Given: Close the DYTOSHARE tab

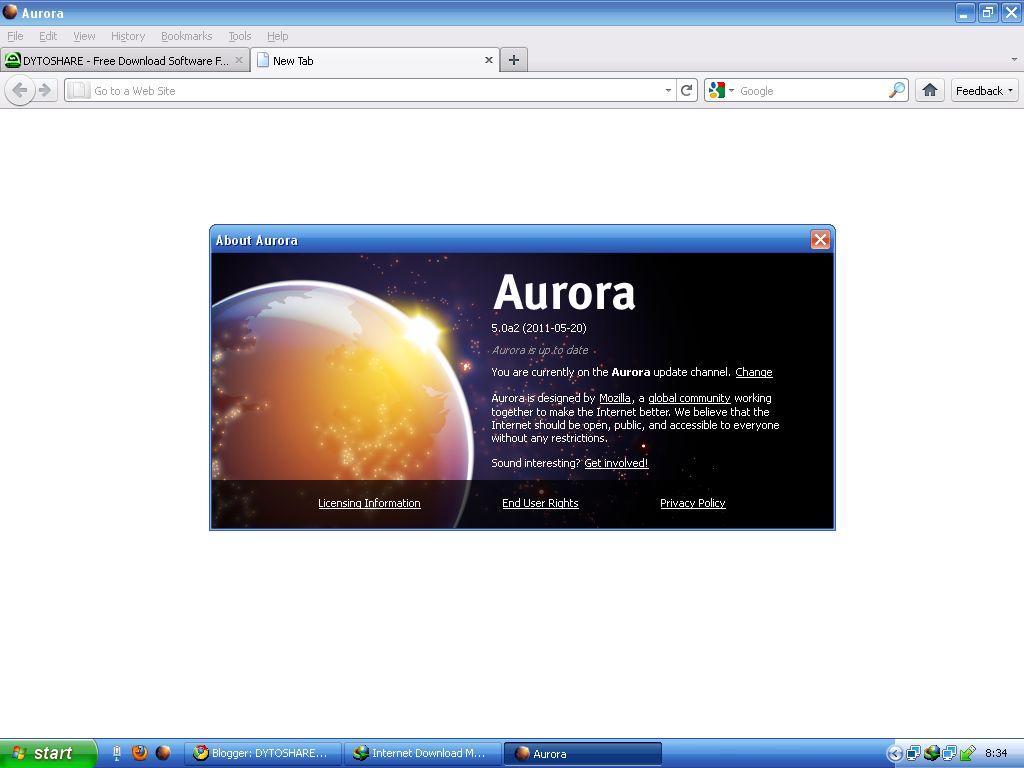Looking at the screenshot, I should (239, 60).
